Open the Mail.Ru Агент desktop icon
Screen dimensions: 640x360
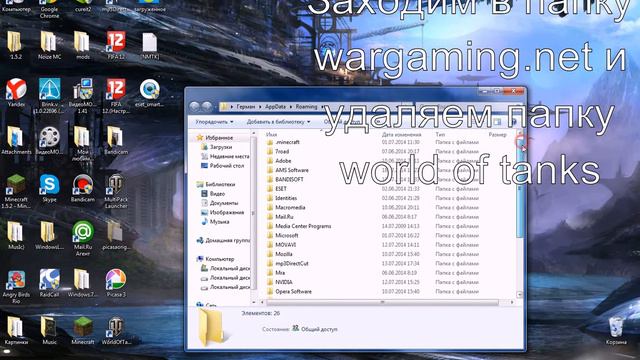pyautogui.click(x=83, y=238)
